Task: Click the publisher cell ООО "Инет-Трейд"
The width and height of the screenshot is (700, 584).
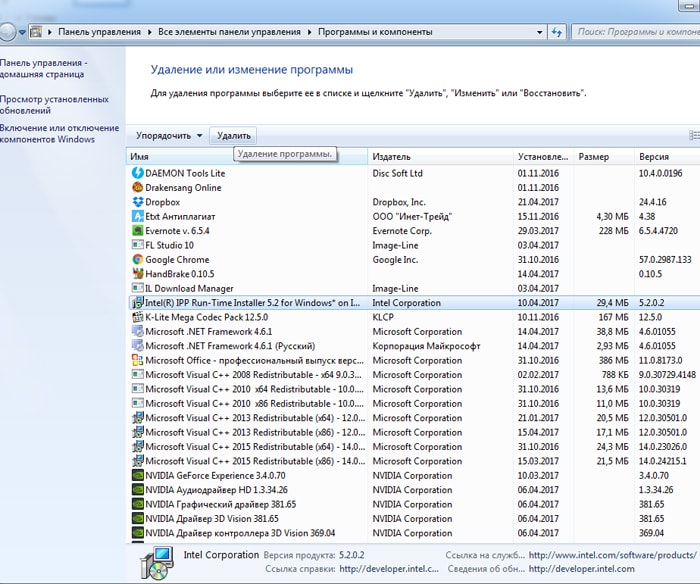Action: tap(412, 217)
